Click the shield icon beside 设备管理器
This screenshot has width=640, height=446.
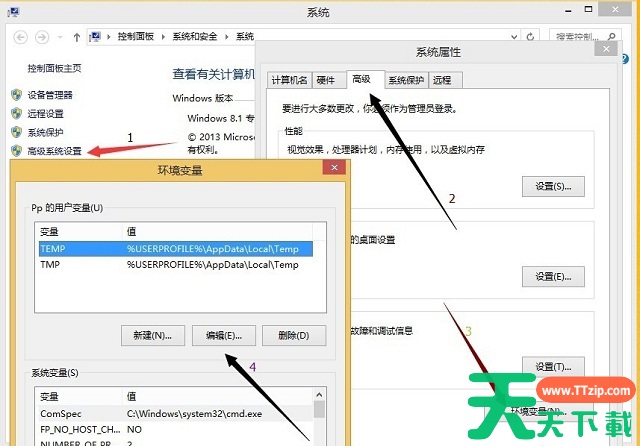[15, 95]
